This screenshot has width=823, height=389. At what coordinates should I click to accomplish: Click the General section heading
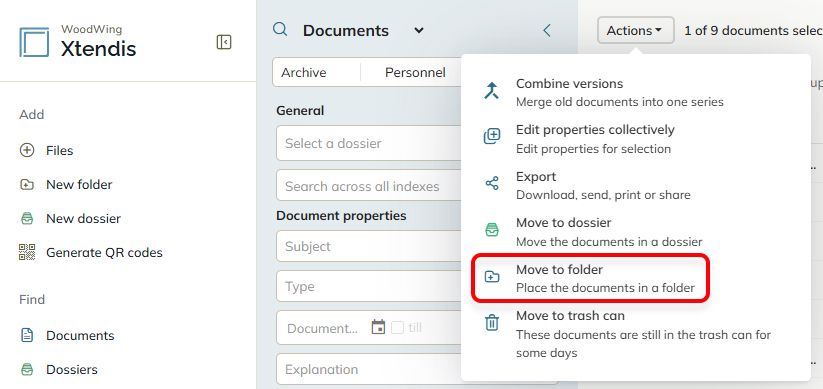tap(300, 111)
